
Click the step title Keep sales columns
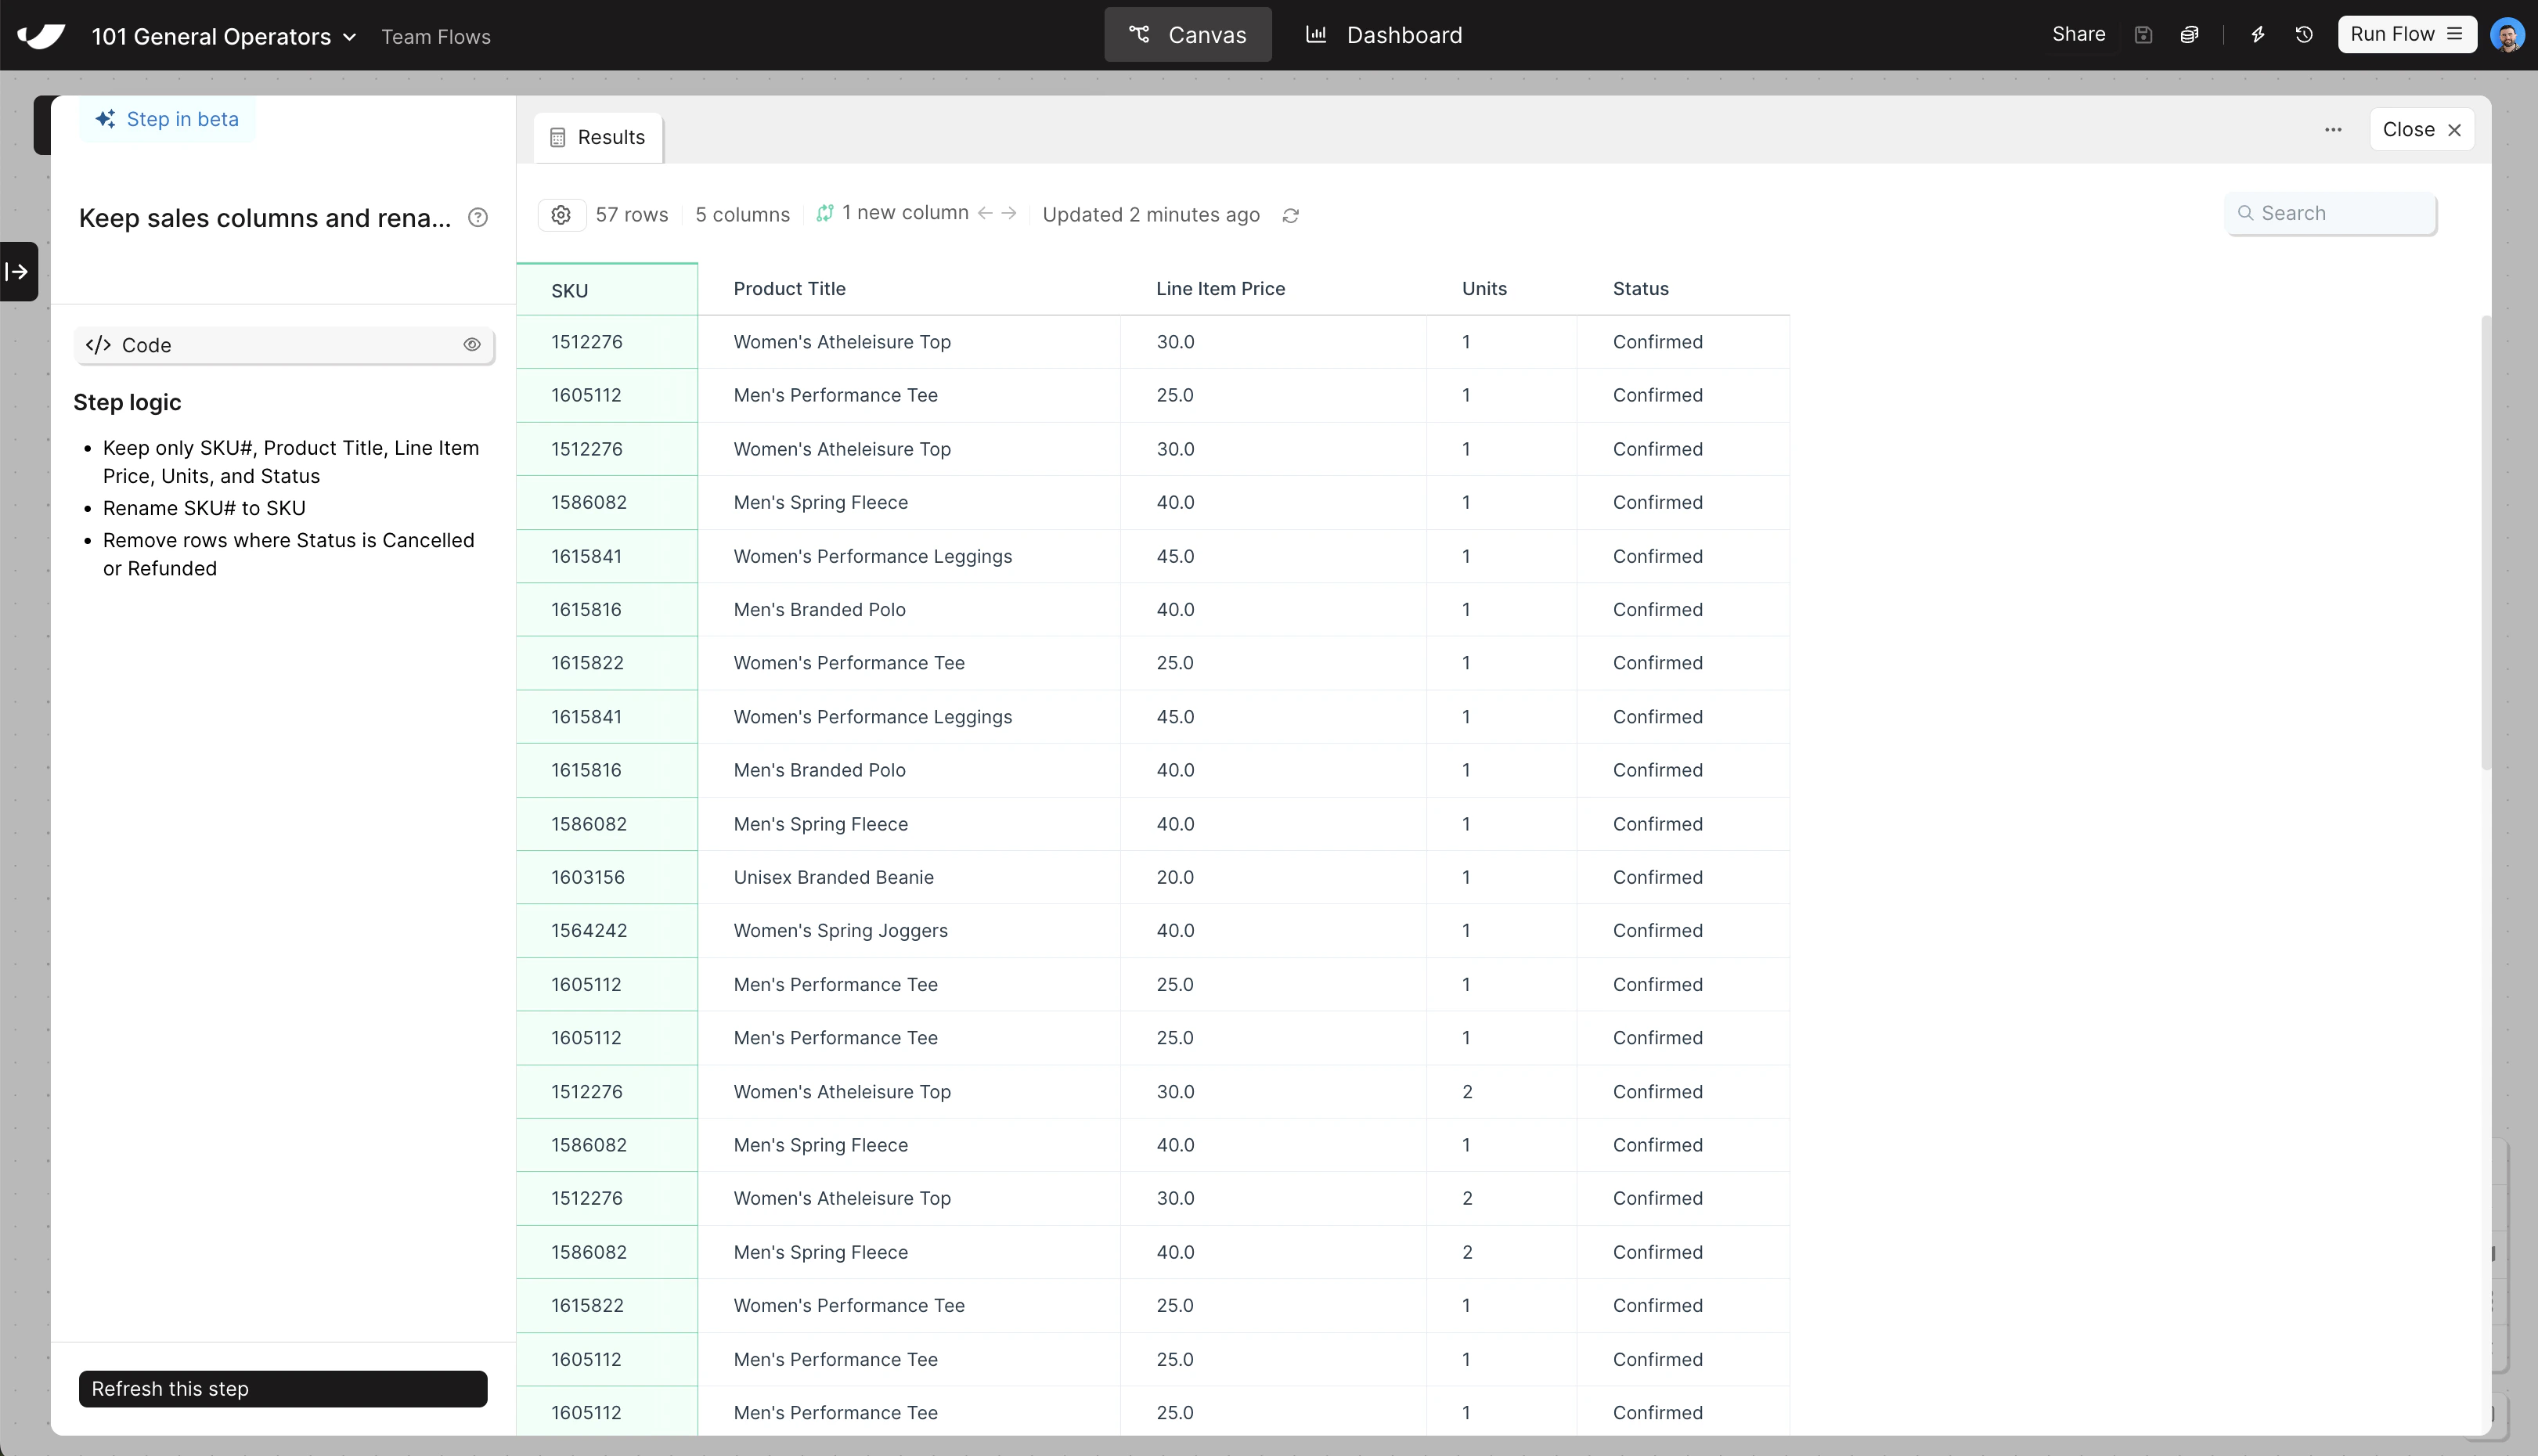265,218
